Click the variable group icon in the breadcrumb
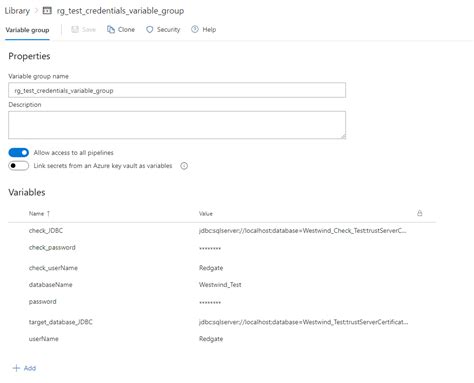This screenshot has height=383, width=474. [47, 11]
